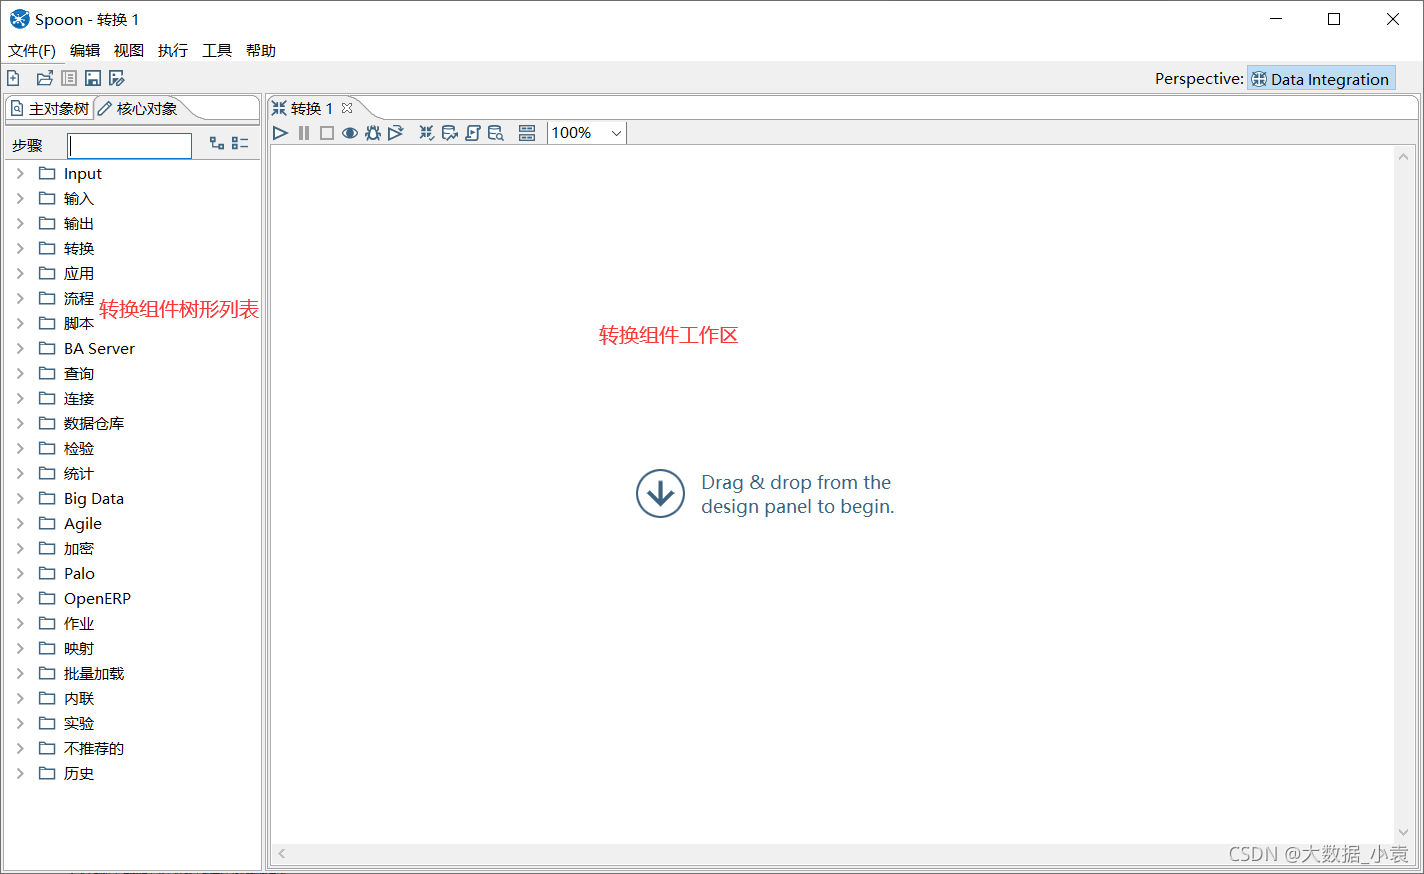Expand the 脚本 folder
The image size is (1424, 874).
(20, 324)
